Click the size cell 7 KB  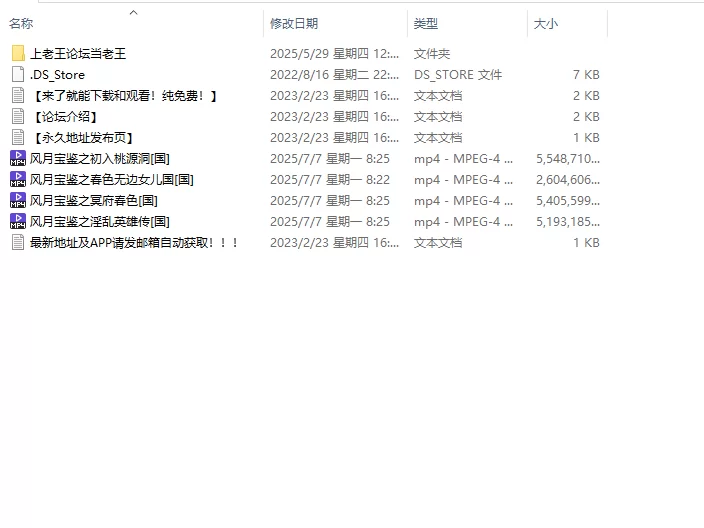click(x=586, y=75)
